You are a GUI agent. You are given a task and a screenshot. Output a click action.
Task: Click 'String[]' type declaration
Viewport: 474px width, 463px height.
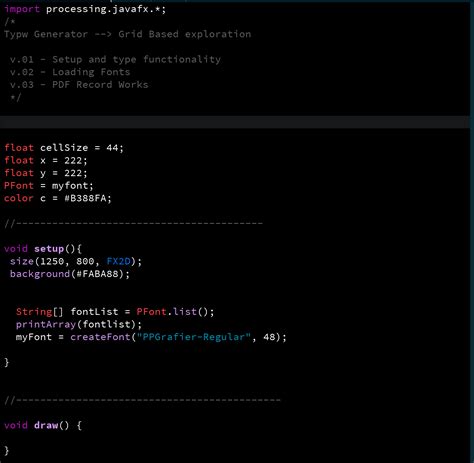coord(40,312)
